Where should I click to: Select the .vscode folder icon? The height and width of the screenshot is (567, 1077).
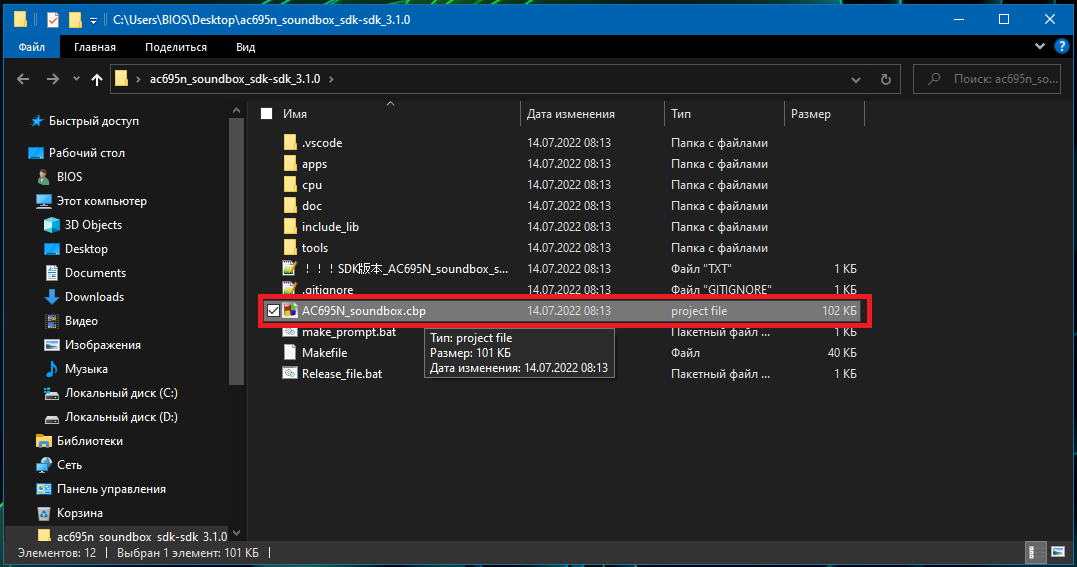290,143
